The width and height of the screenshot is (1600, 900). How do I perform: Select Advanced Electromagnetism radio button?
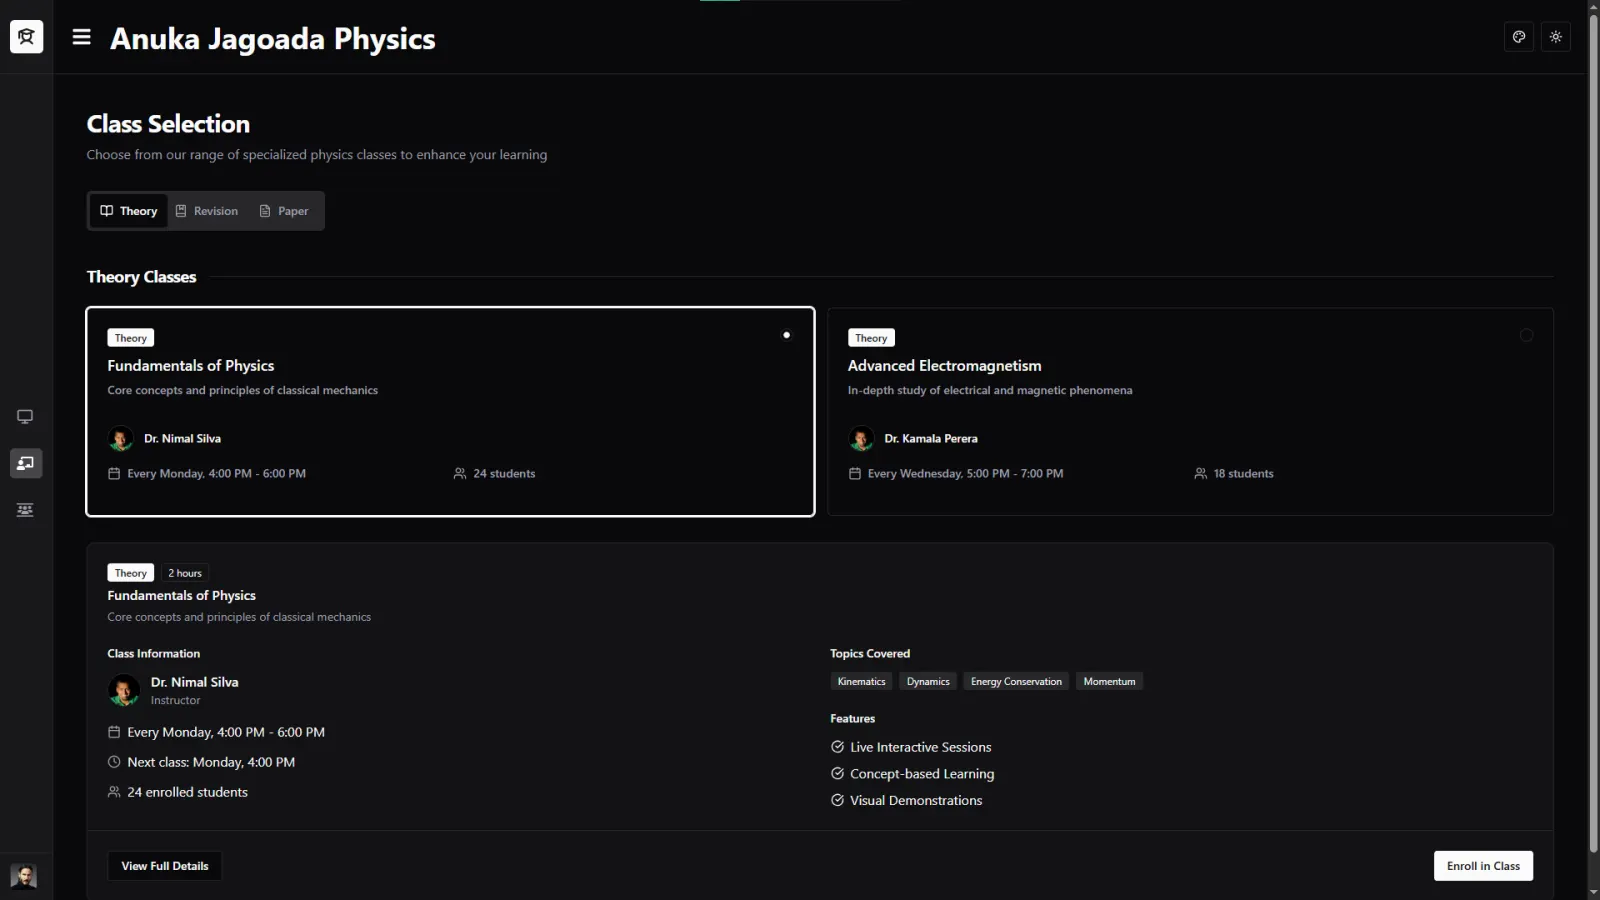[1526, 335]
